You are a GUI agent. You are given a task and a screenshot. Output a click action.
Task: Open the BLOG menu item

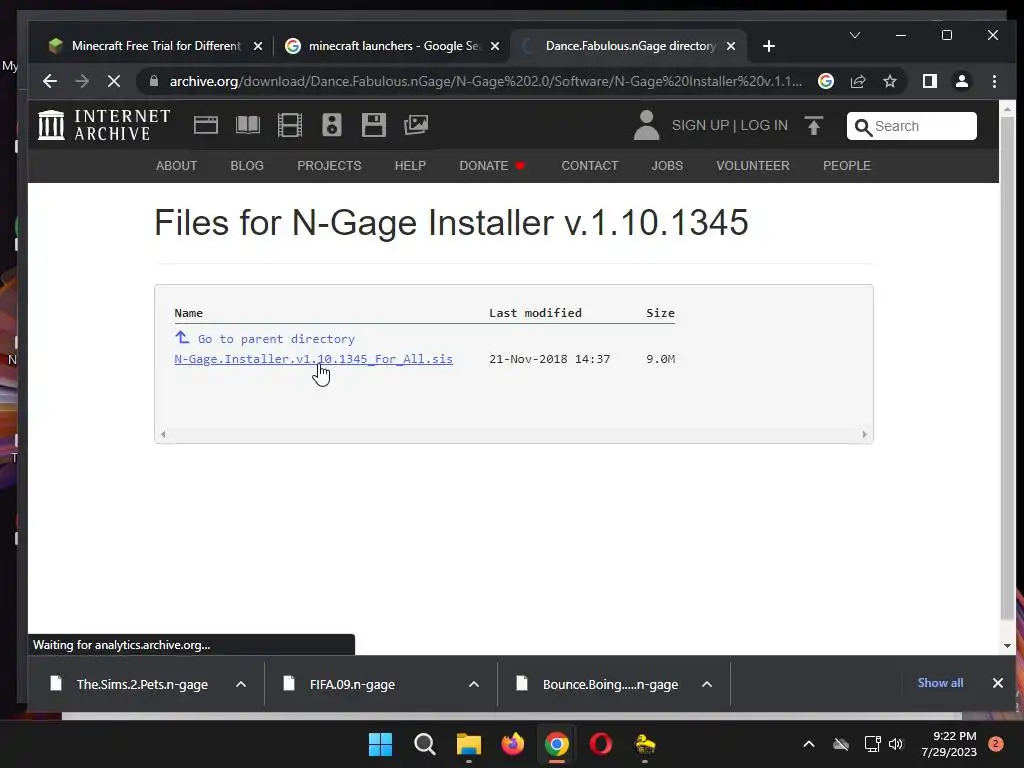(247, 166)
